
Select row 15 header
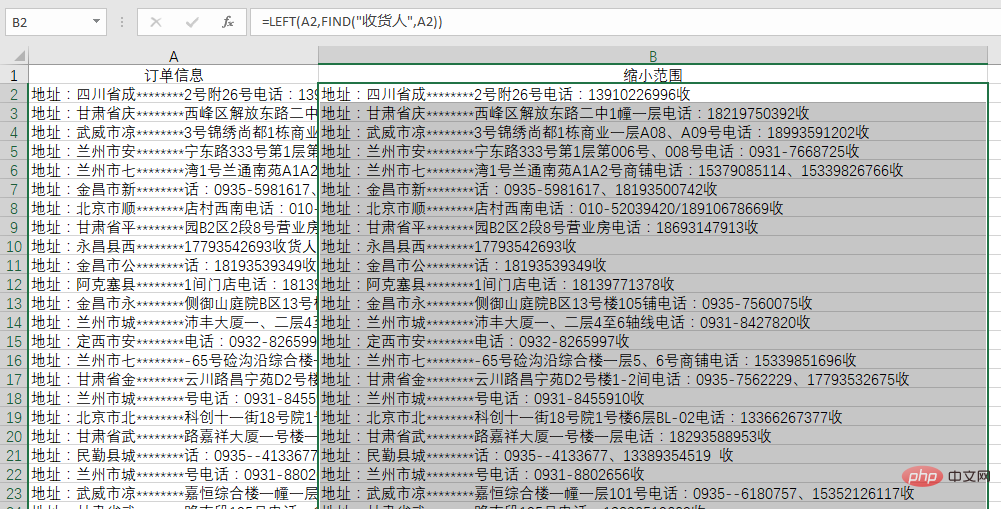click(x=14, y=341)
